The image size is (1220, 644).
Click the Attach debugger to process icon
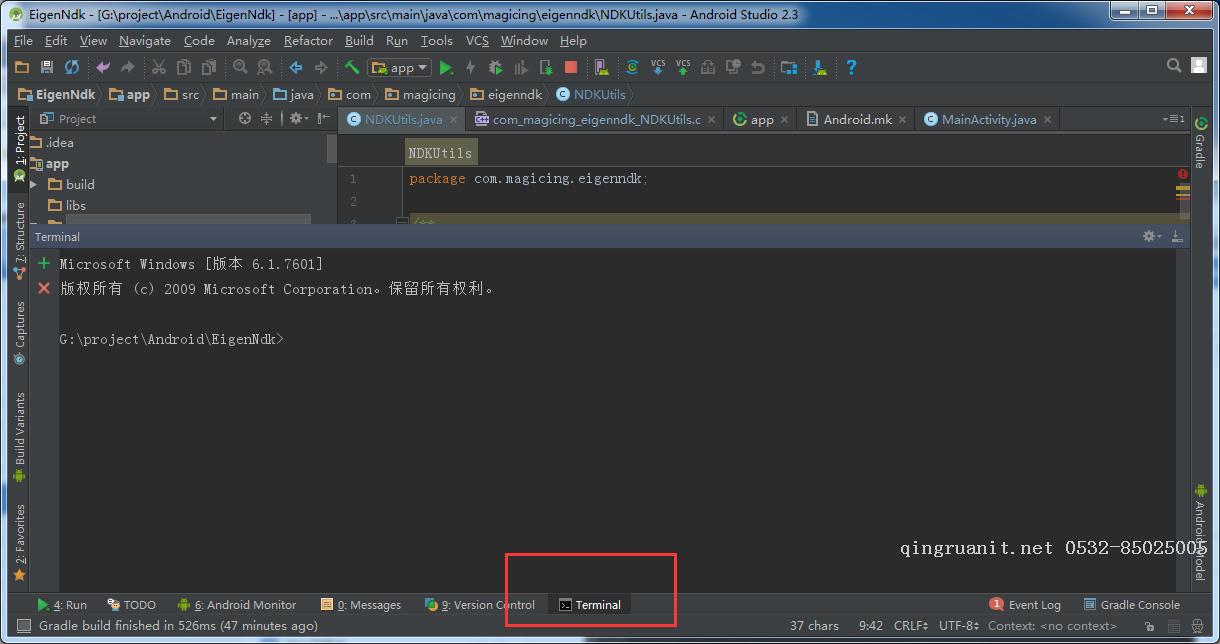pyautogui.click(x=546, y=67)
